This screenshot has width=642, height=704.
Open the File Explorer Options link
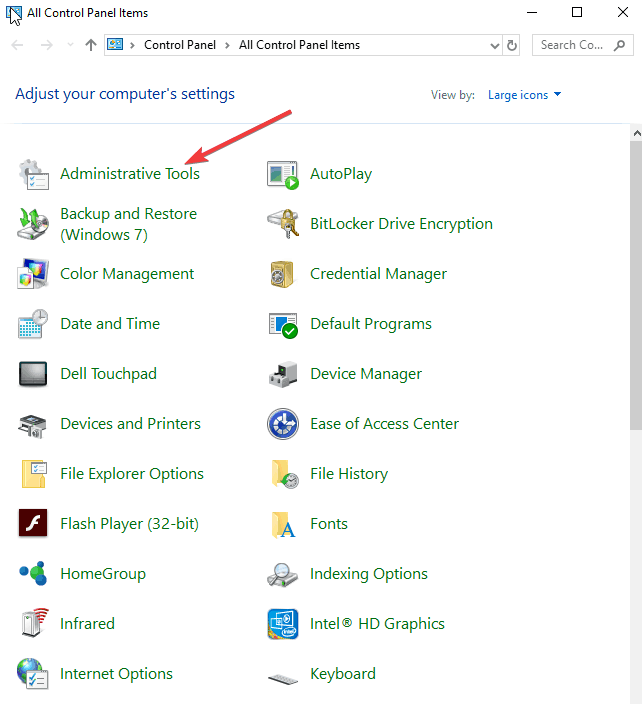point(131,474)
